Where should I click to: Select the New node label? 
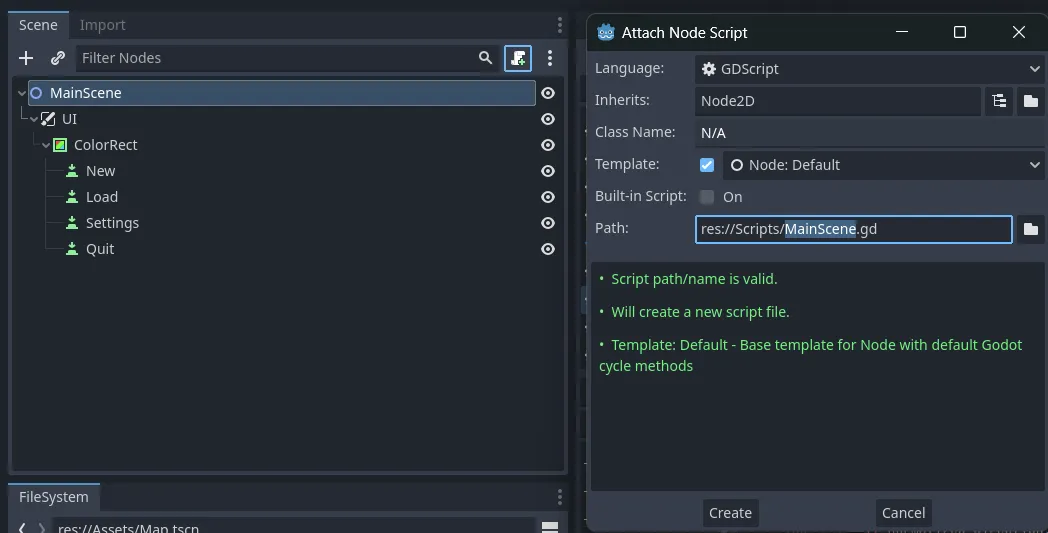[100, 171]
